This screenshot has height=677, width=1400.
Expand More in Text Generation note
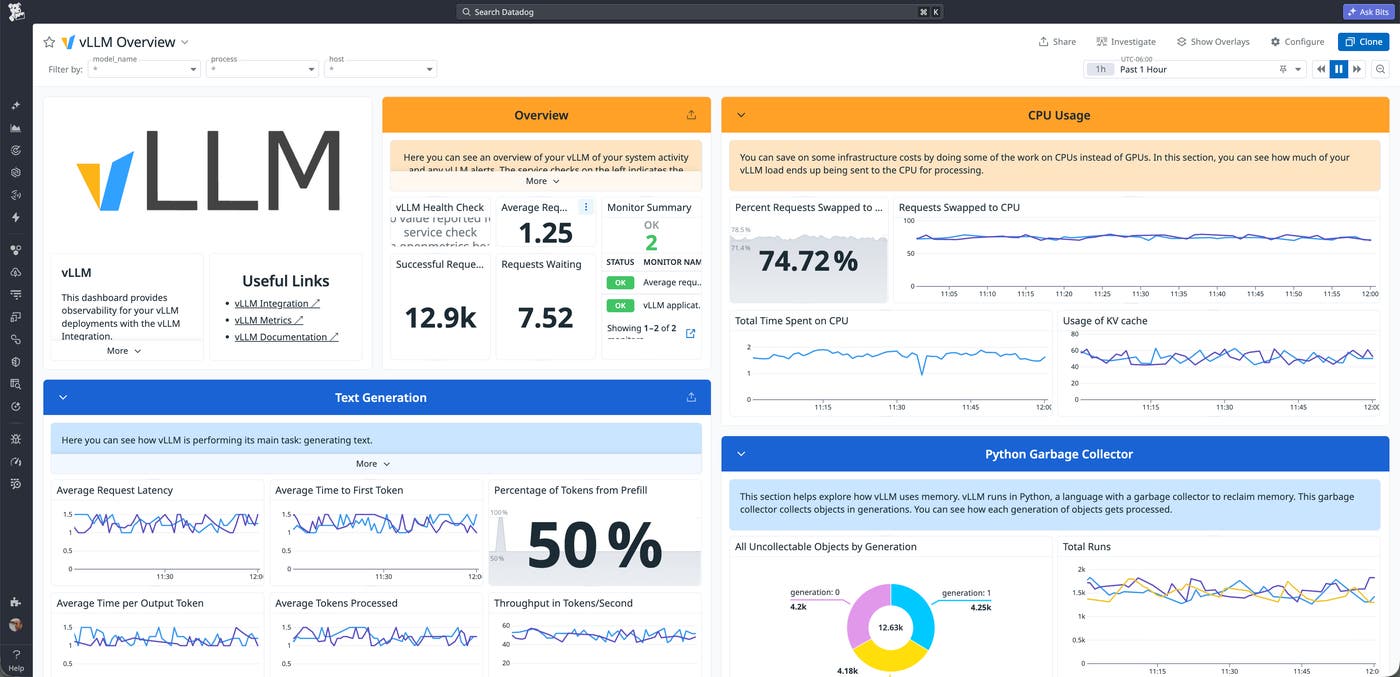coord(373,463)
